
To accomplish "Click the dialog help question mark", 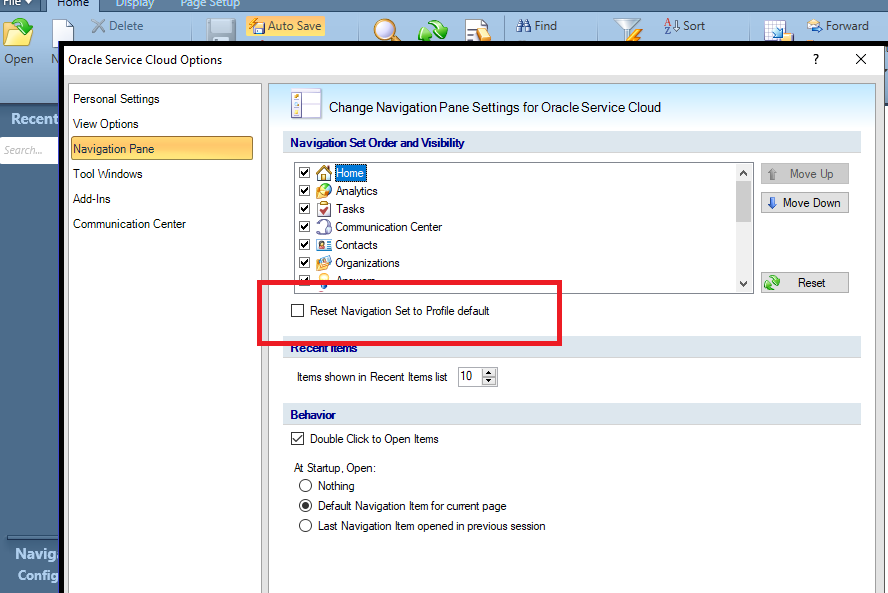I will [816, 59].
